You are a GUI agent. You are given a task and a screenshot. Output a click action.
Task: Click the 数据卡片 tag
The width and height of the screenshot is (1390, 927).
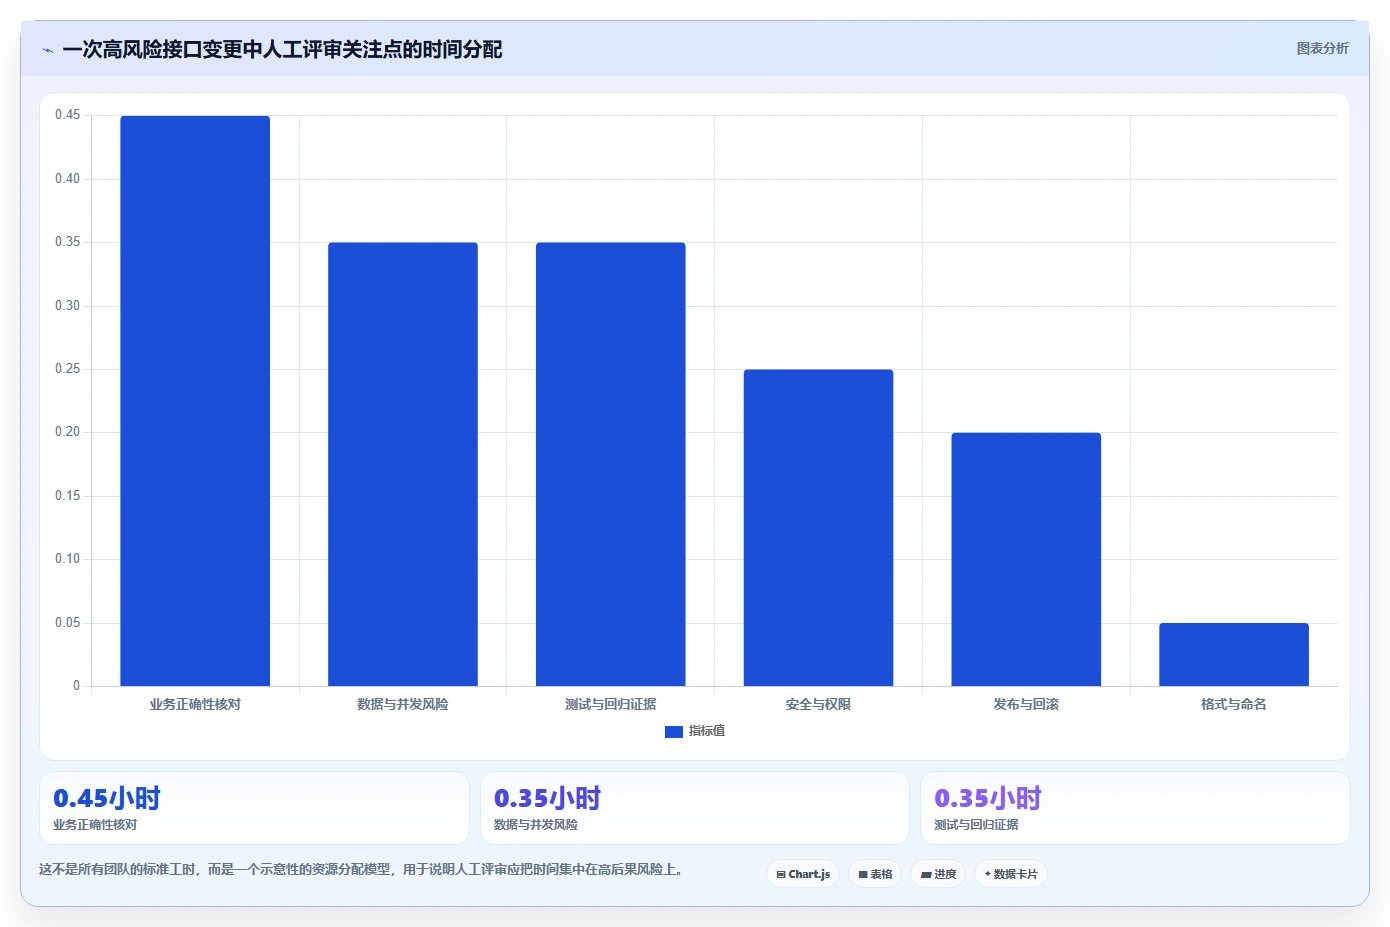(1011, 874)
